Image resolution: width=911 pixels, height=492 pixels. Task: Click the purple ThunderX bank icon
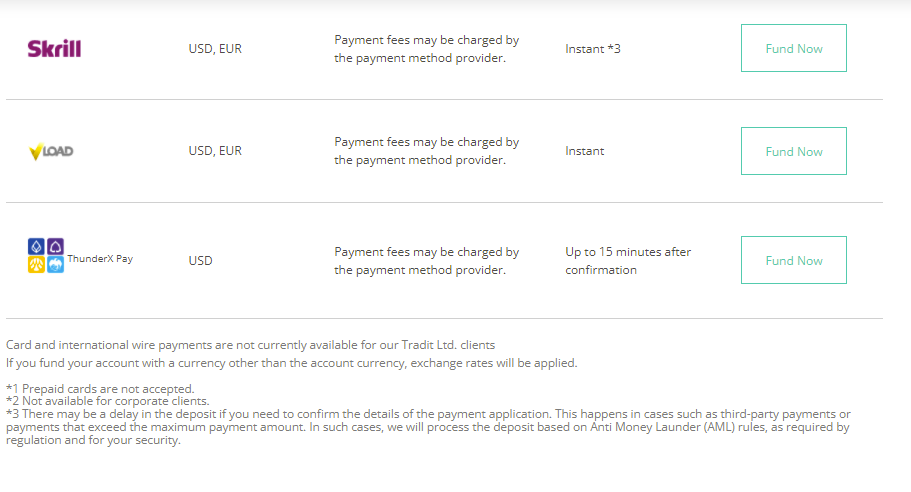coord(56,246)
